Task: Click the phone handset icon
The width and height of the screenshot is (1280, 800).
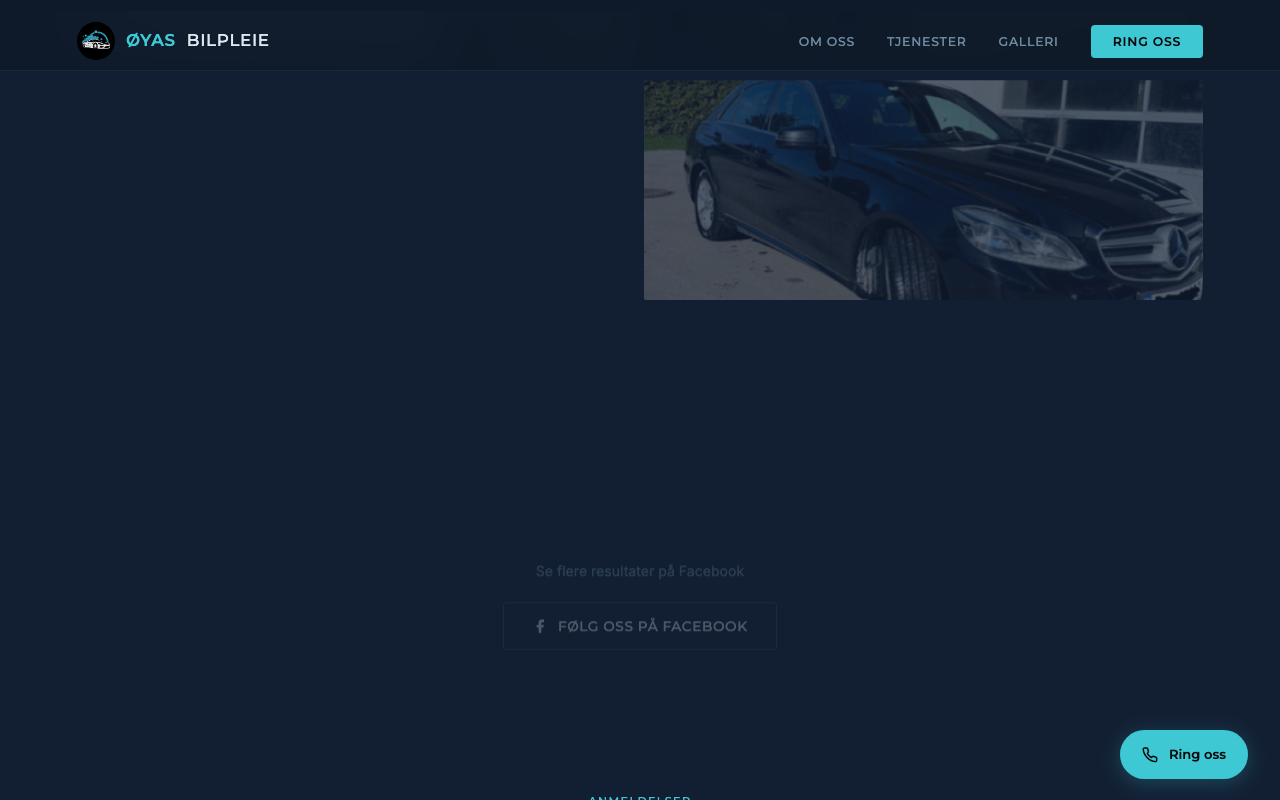Action: click(1150, 755)
